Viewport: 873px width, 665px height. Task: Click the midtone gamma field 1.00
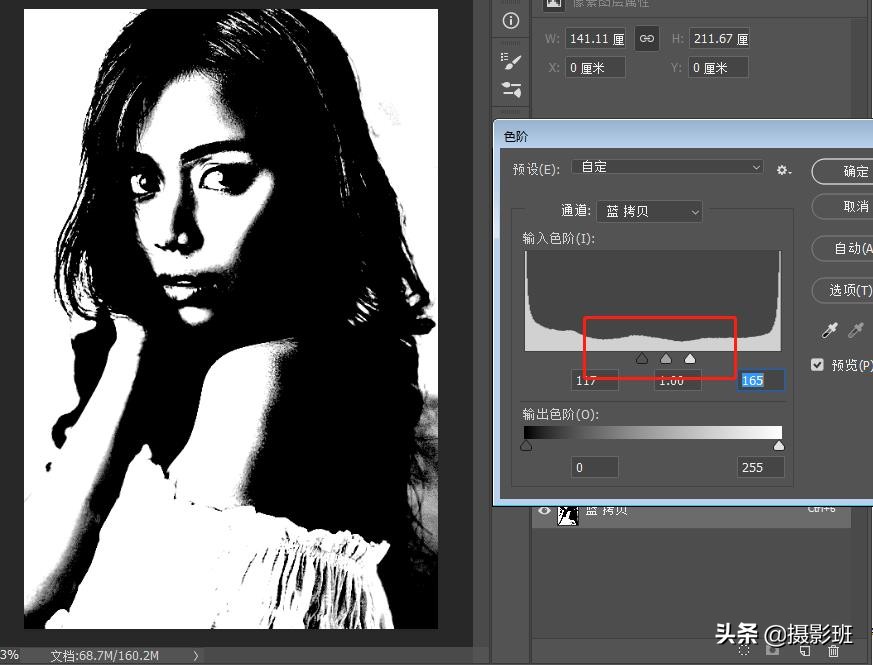(678, 380)
